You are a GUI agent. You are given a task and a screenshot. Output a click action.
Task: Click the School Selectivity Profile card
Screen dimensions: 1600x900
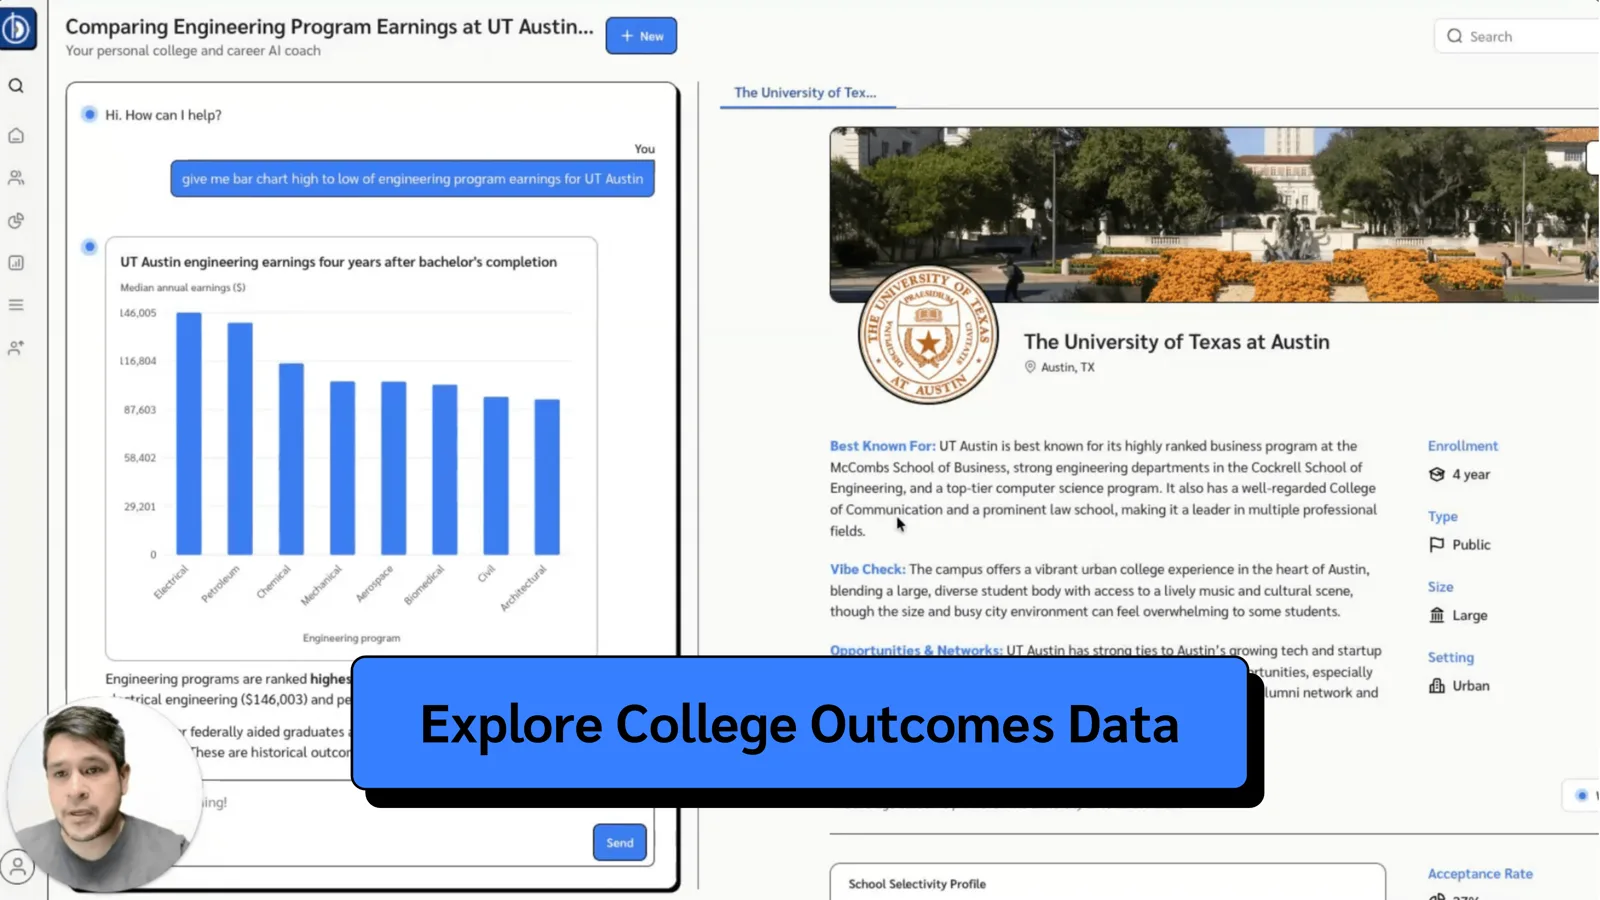1107,882
